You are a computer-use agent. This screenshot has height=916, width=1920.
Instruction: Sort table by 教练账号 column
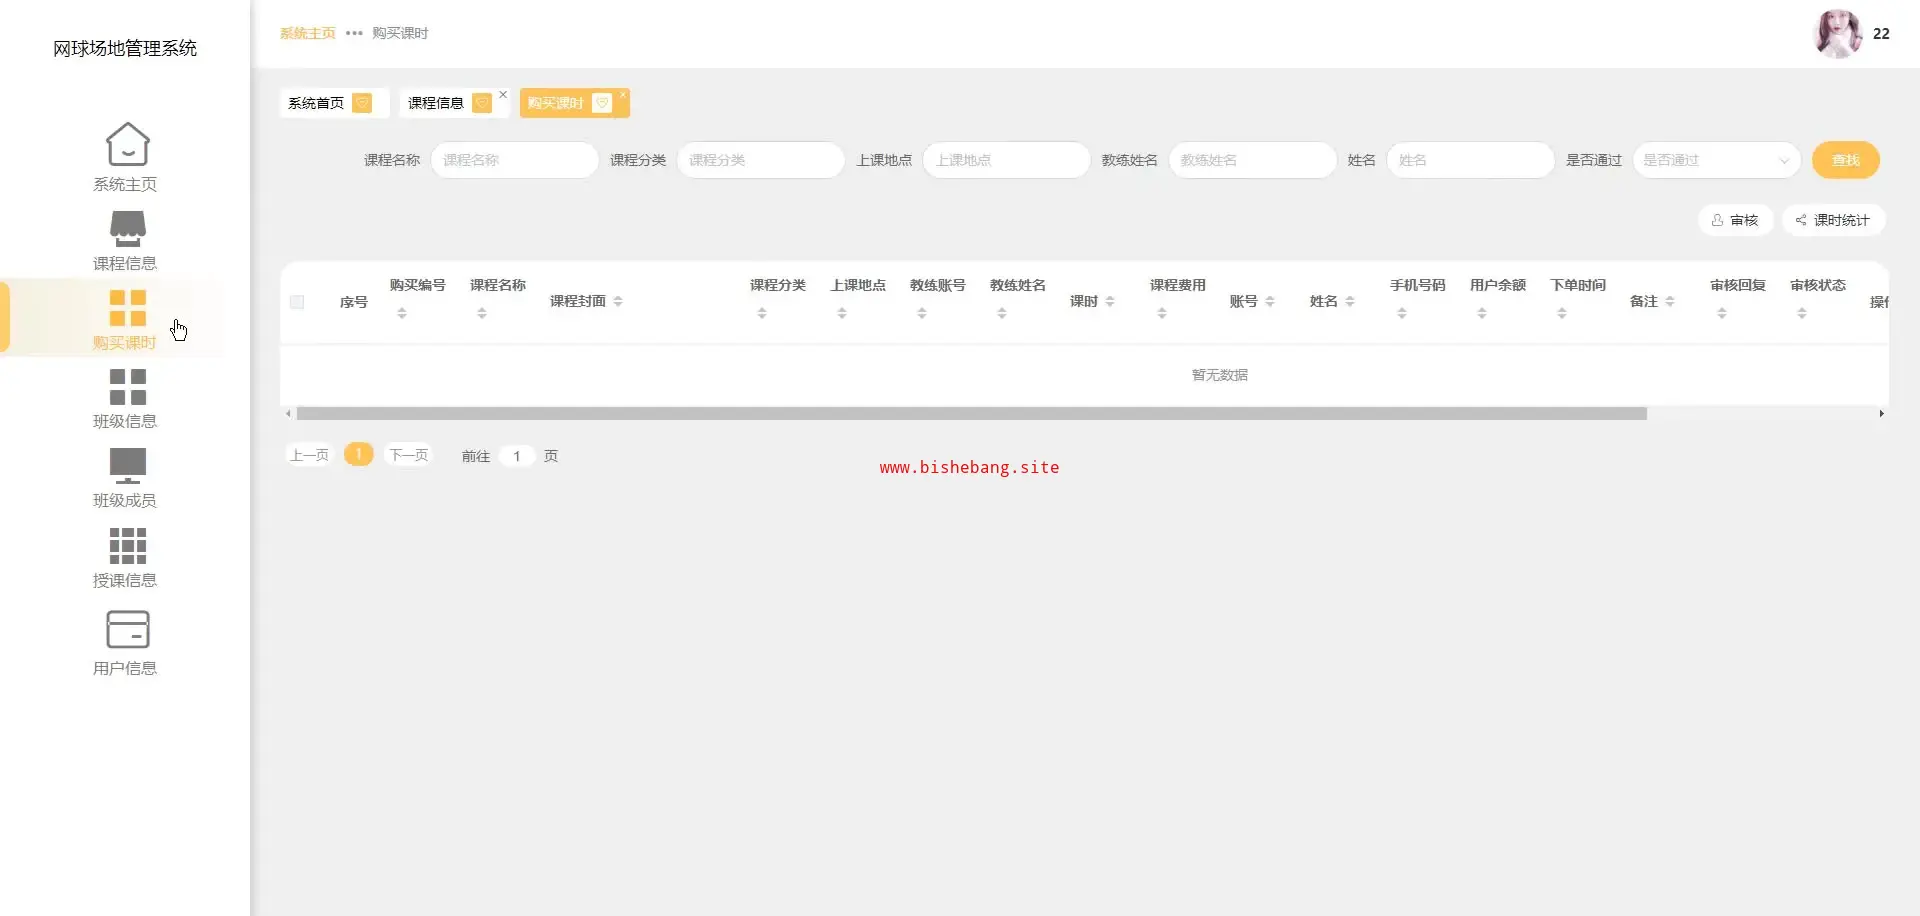coord(922,313)
